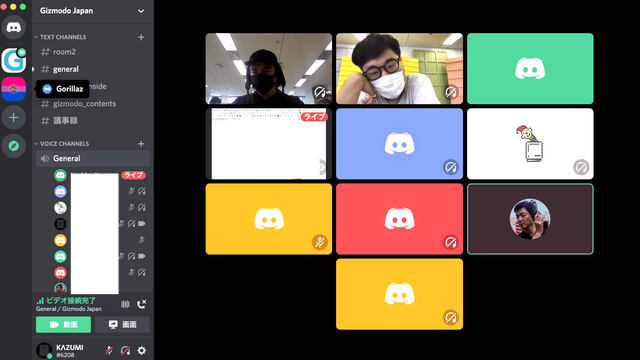Add a server with plus icon

13,118
